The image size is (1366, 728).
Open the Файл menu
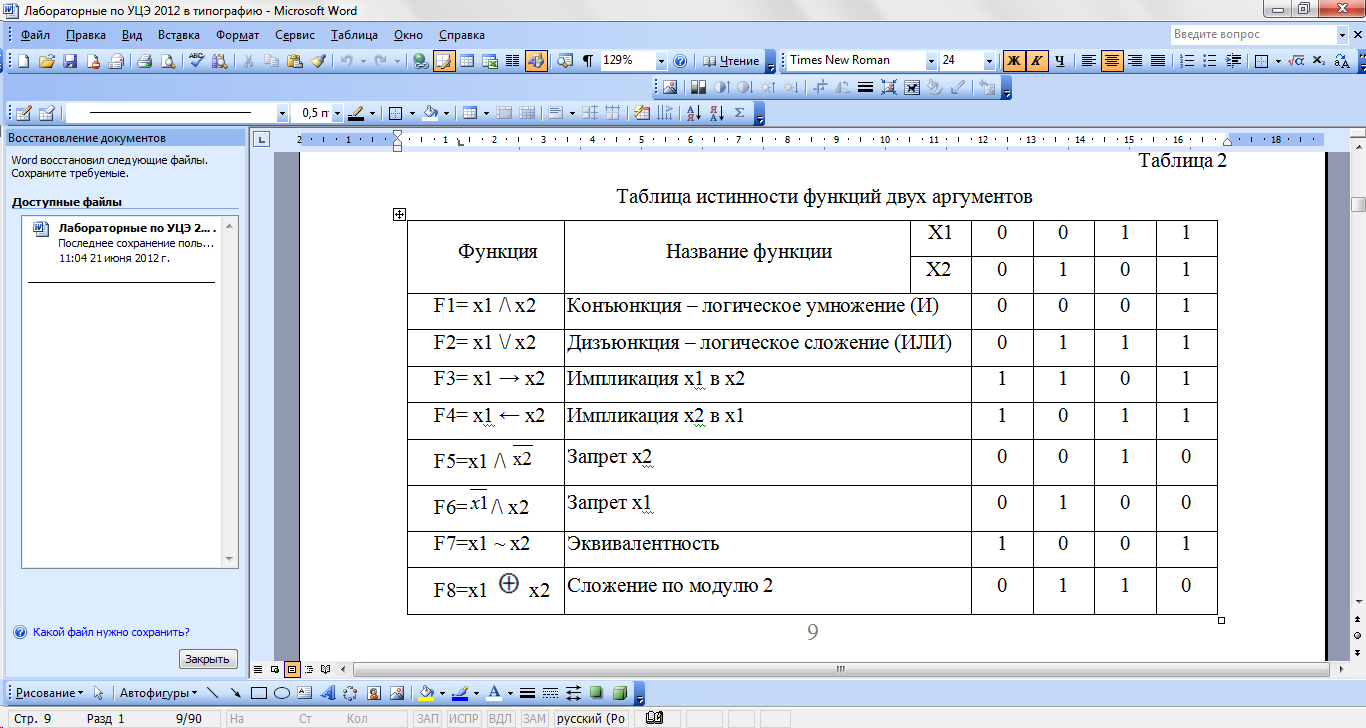(x=36, y=35)
